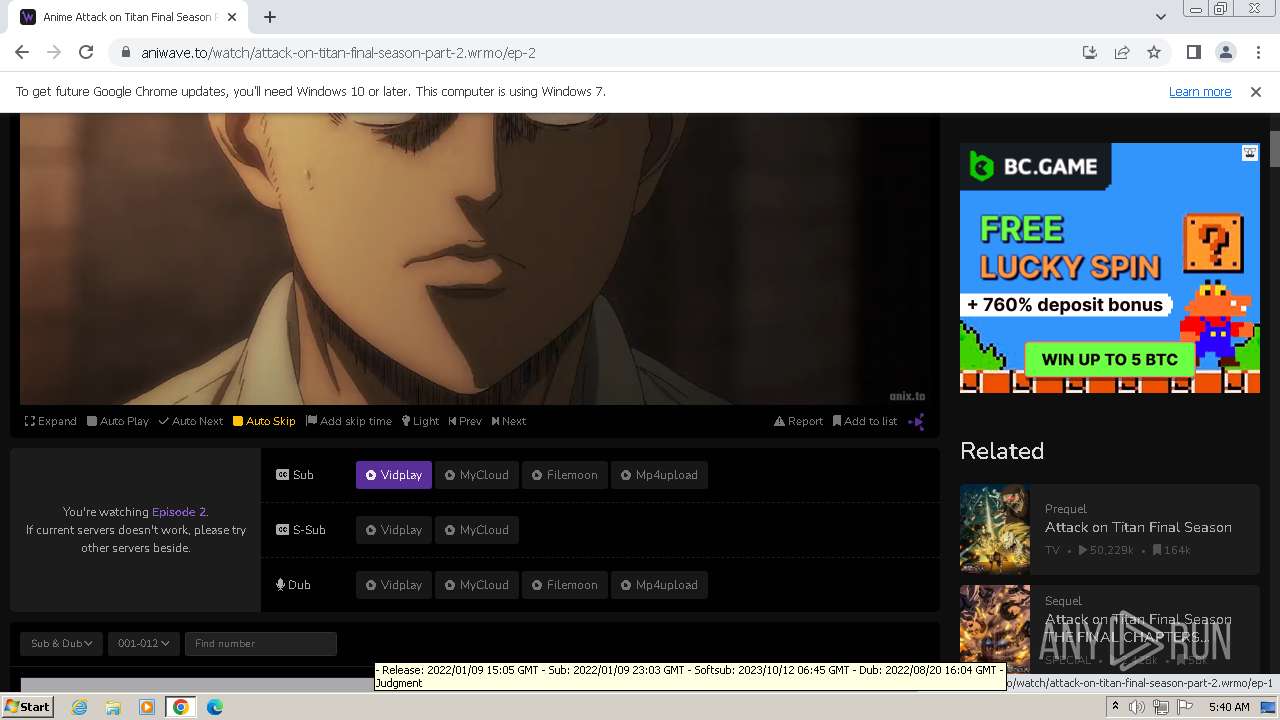The image size is (1280, 720).
Task: Select Sub Filemoon server
Action: [565, 475]
